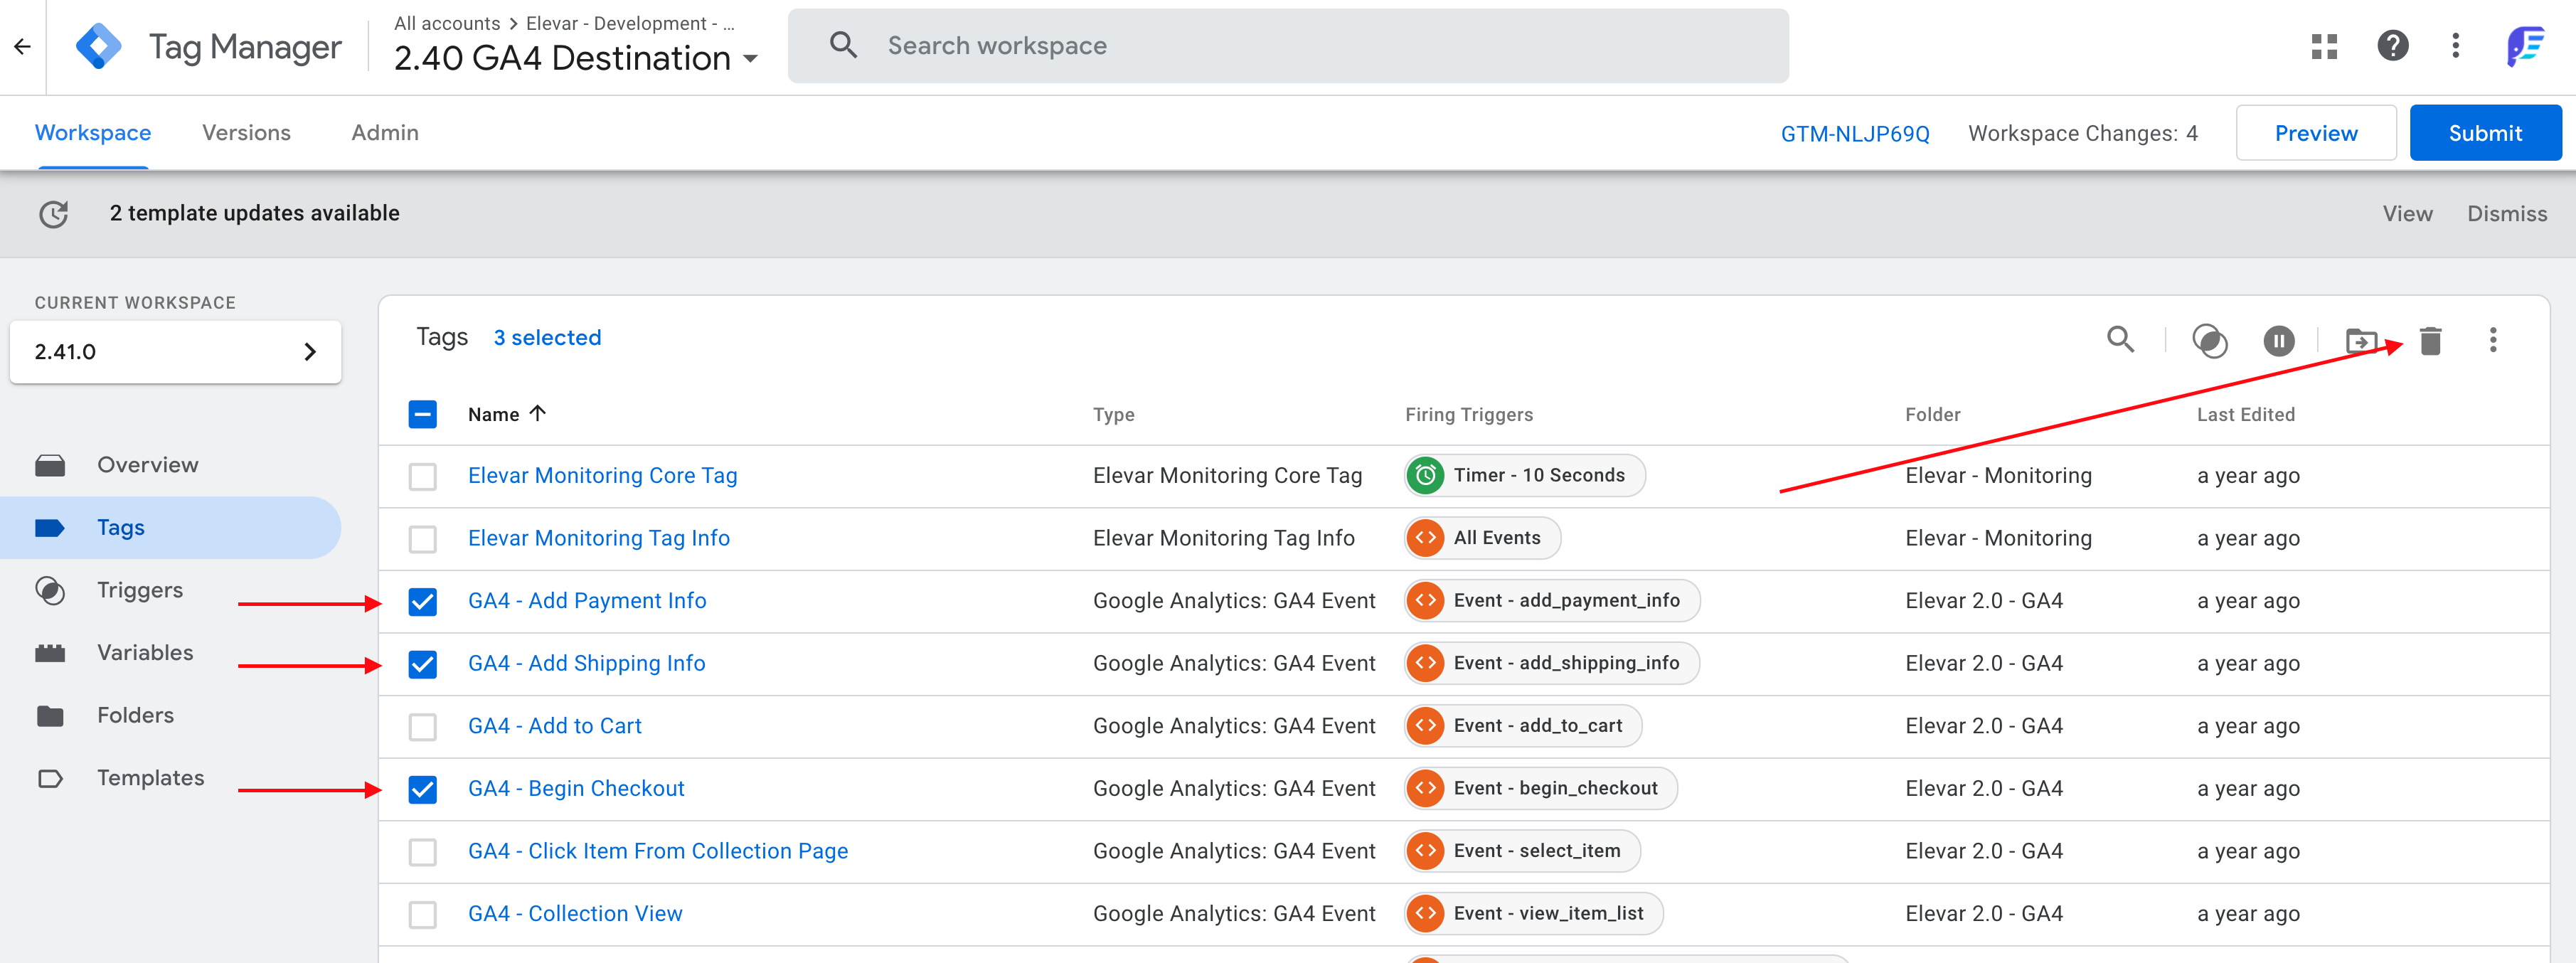Toggle the select-all checkbox in header

[423, 414]
